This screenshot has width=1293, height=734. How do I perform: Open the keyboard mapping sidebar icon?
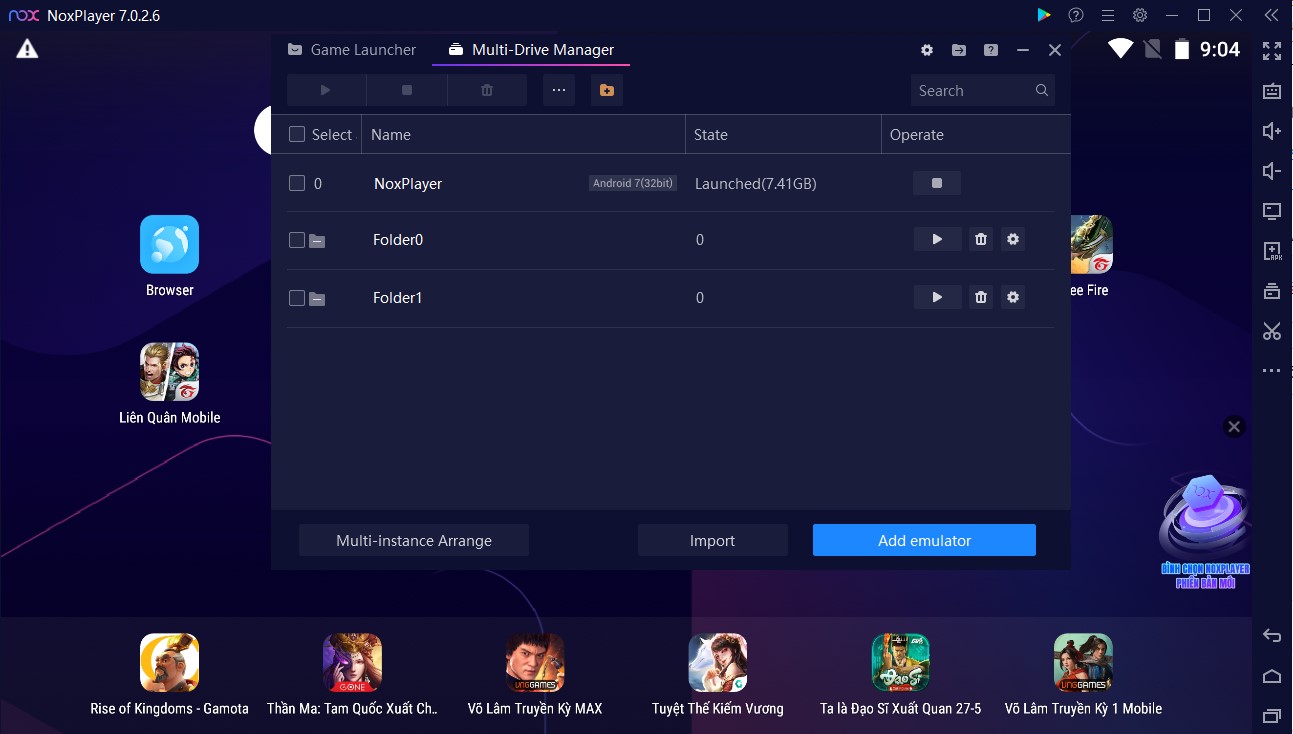point(1271,91)
